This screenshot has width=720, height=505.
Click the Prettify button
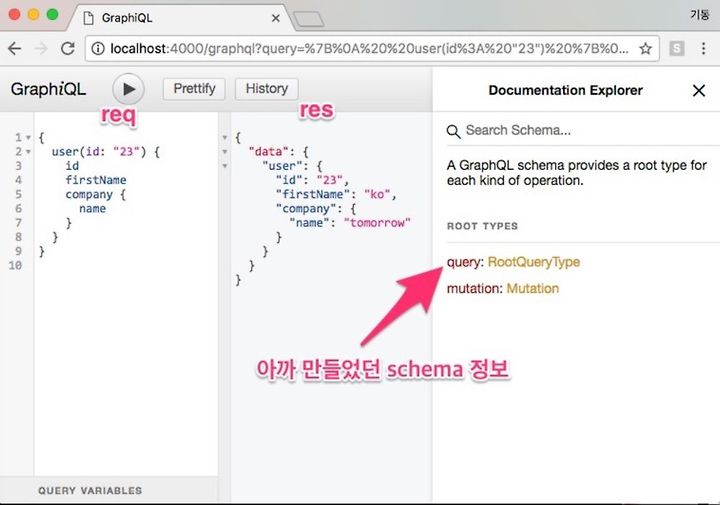tap(194, 89)
